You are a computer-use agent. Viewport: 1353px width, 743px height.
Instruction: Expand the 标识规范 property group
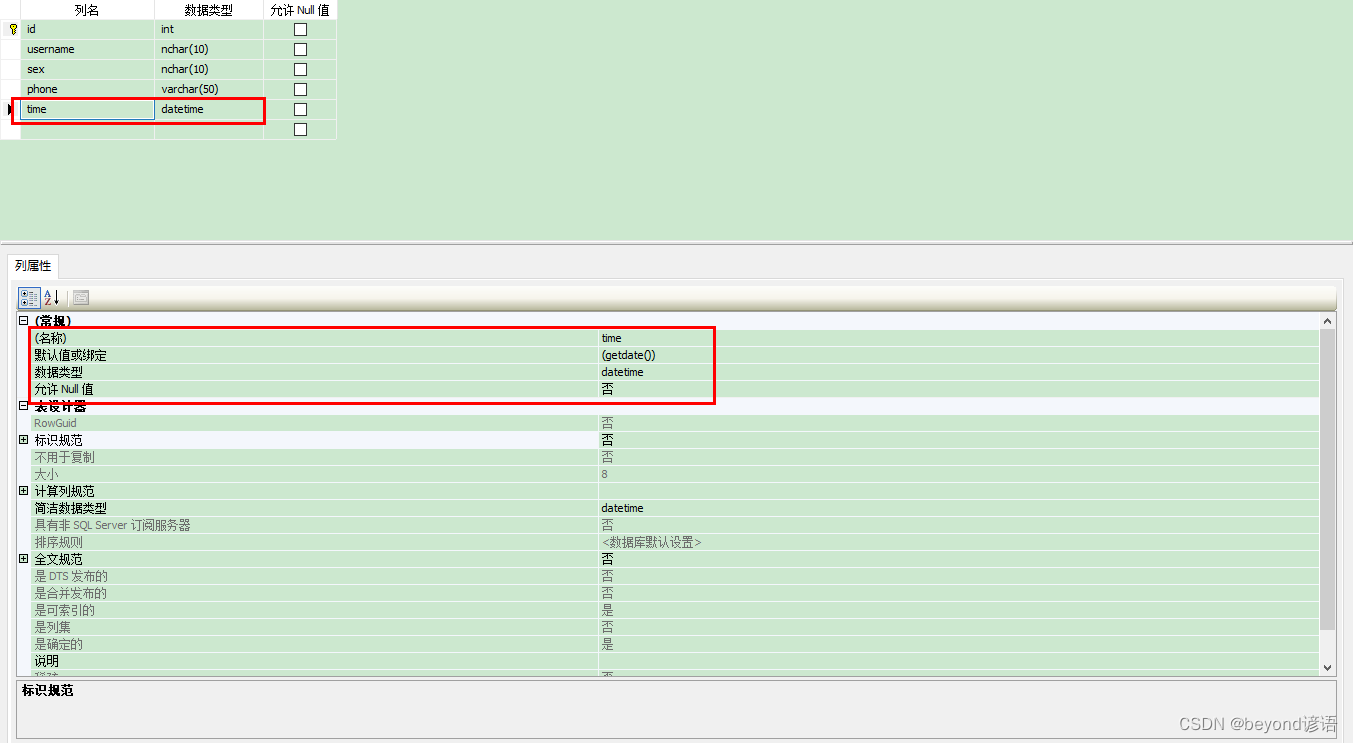click(x=23, y=440)
